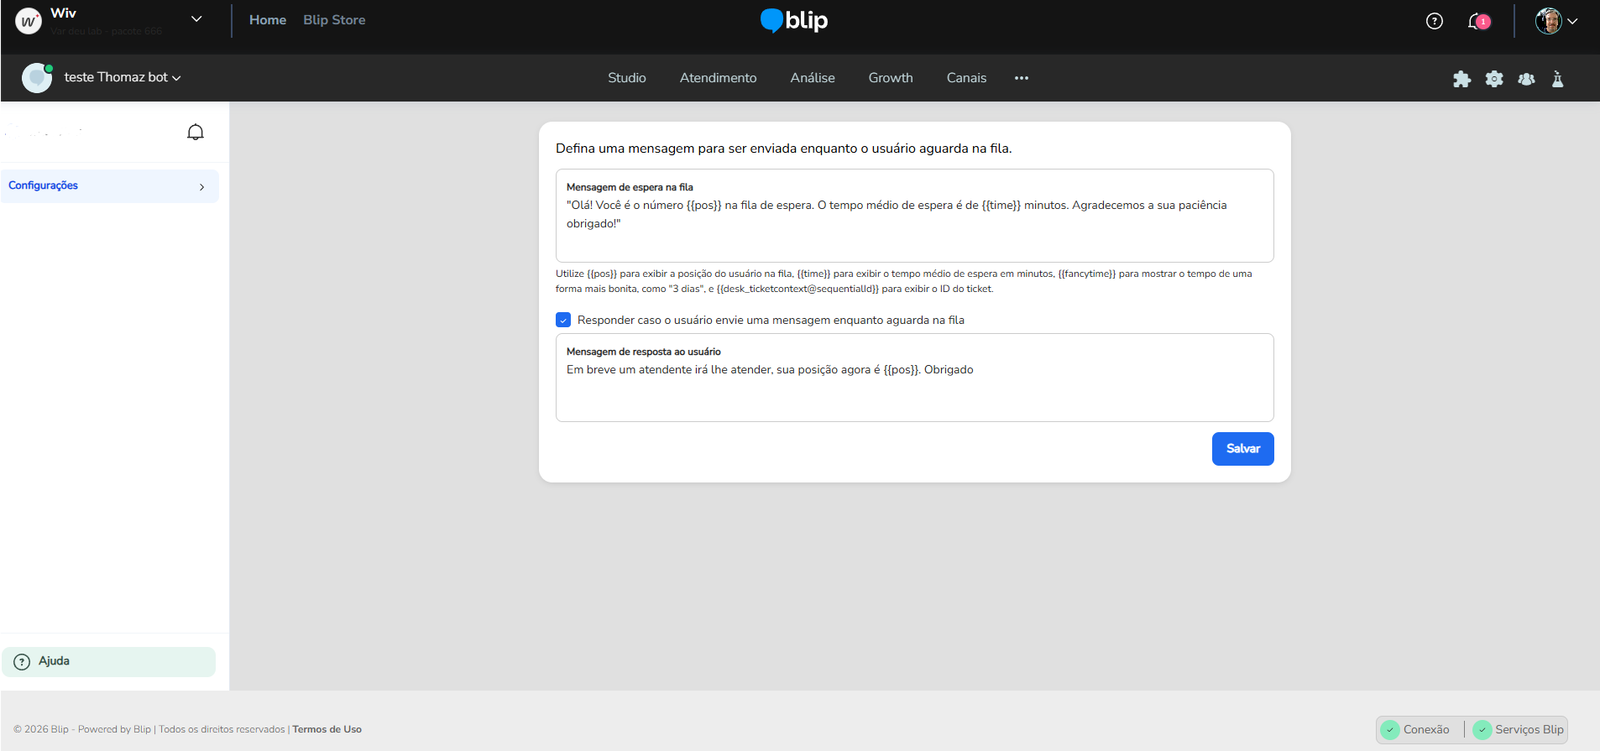Screen dimensions: 1600x751
Task: Open the lab flask icon
Action: 1558,79
